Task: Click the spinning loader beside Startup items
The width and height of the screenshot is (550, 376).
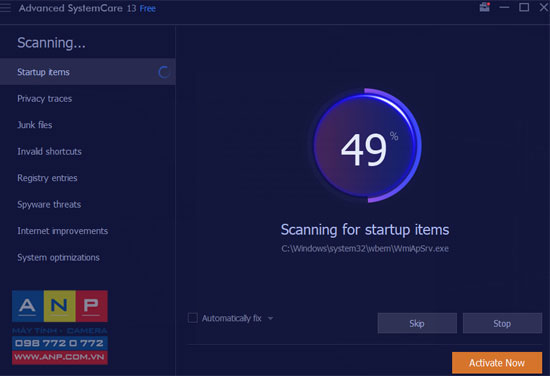Action: [x=164, y=72]
